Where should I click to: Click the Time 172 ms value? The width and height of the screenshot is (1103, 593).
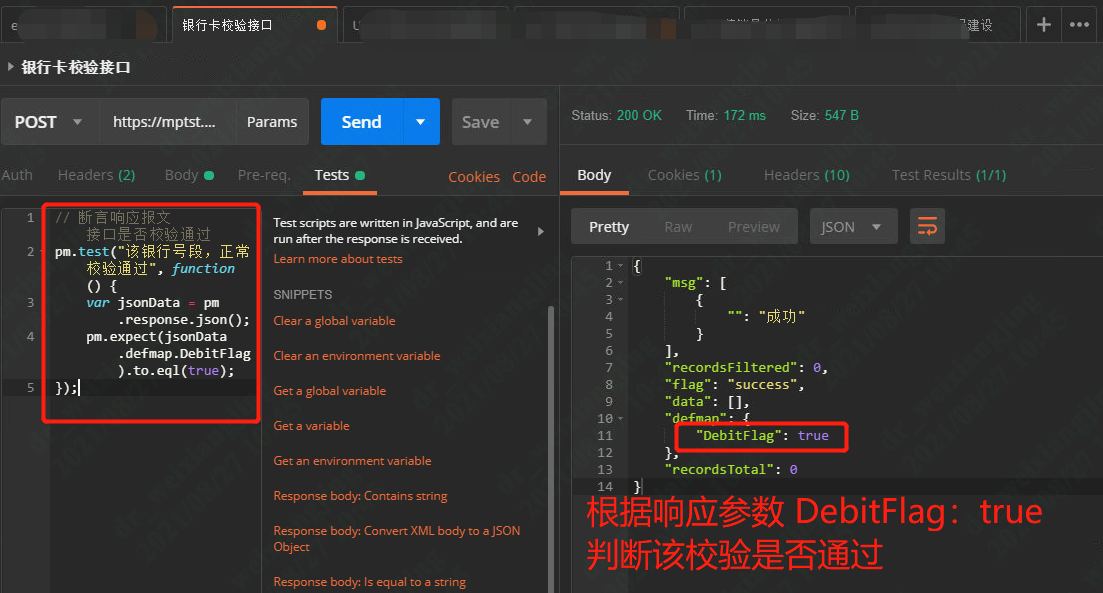click(745, 115)
